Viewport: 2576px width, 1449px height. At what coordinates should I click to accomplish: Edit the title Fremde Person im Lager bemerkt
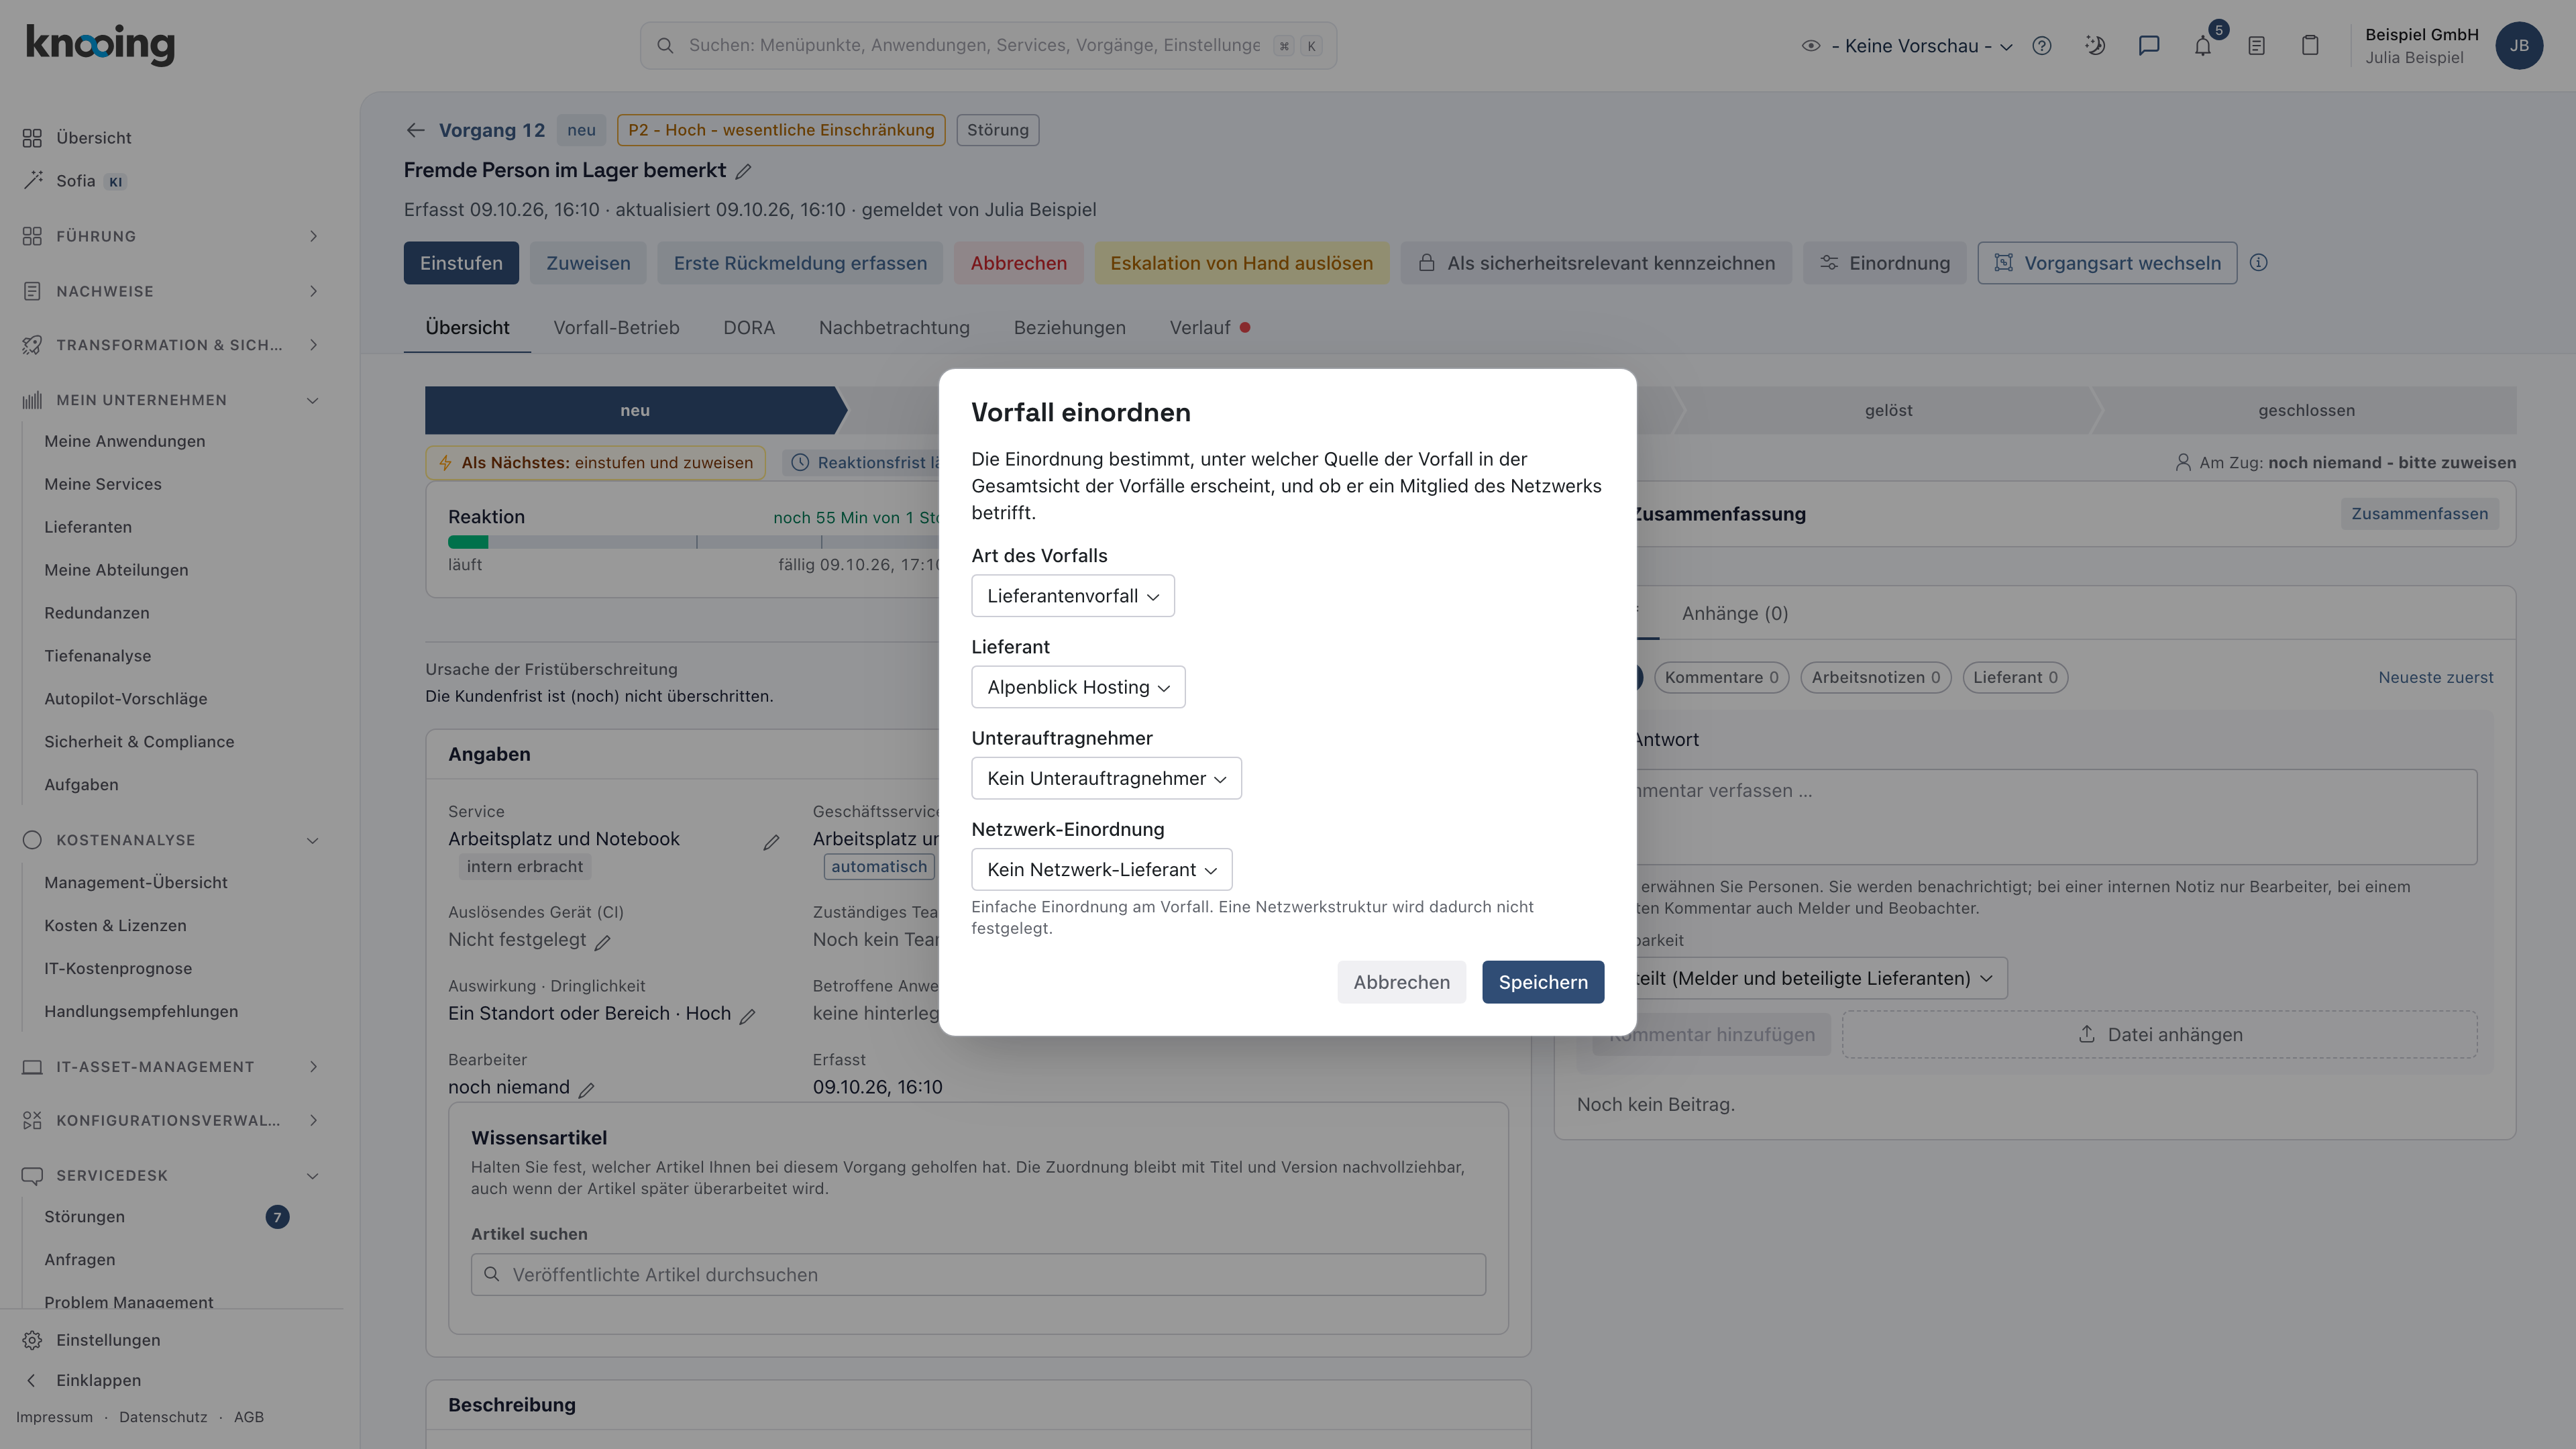click(x=743, y=171)
